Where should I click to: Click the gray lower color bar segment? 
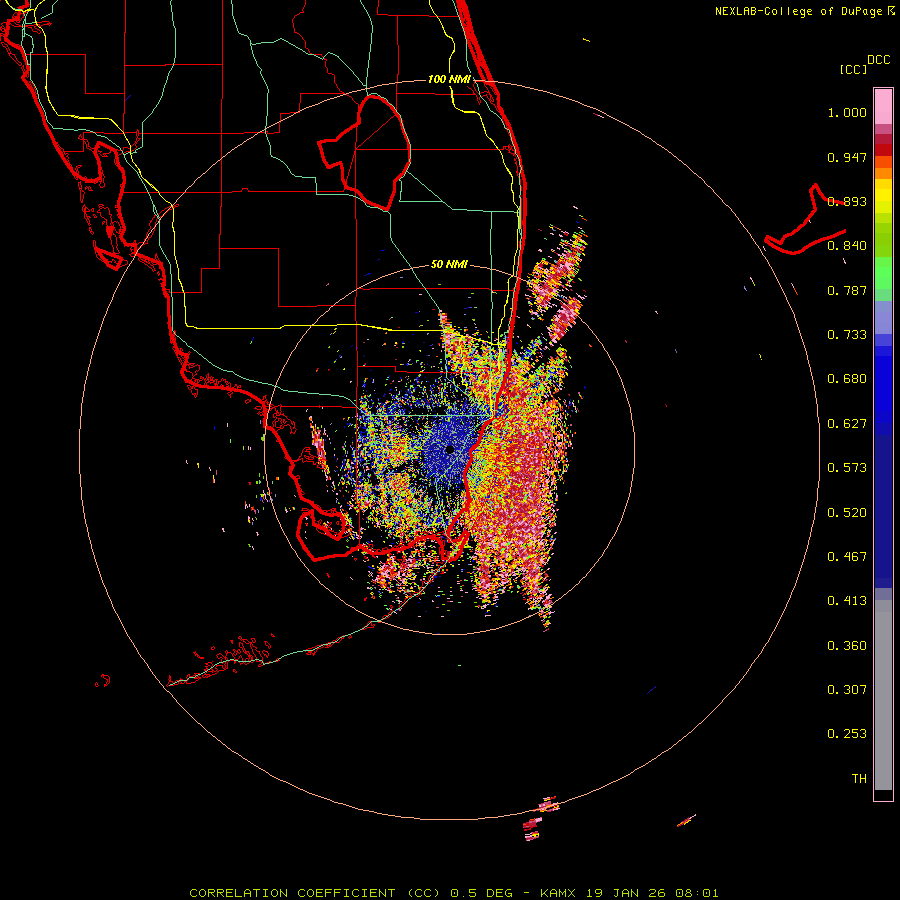[x=883, y=695]
